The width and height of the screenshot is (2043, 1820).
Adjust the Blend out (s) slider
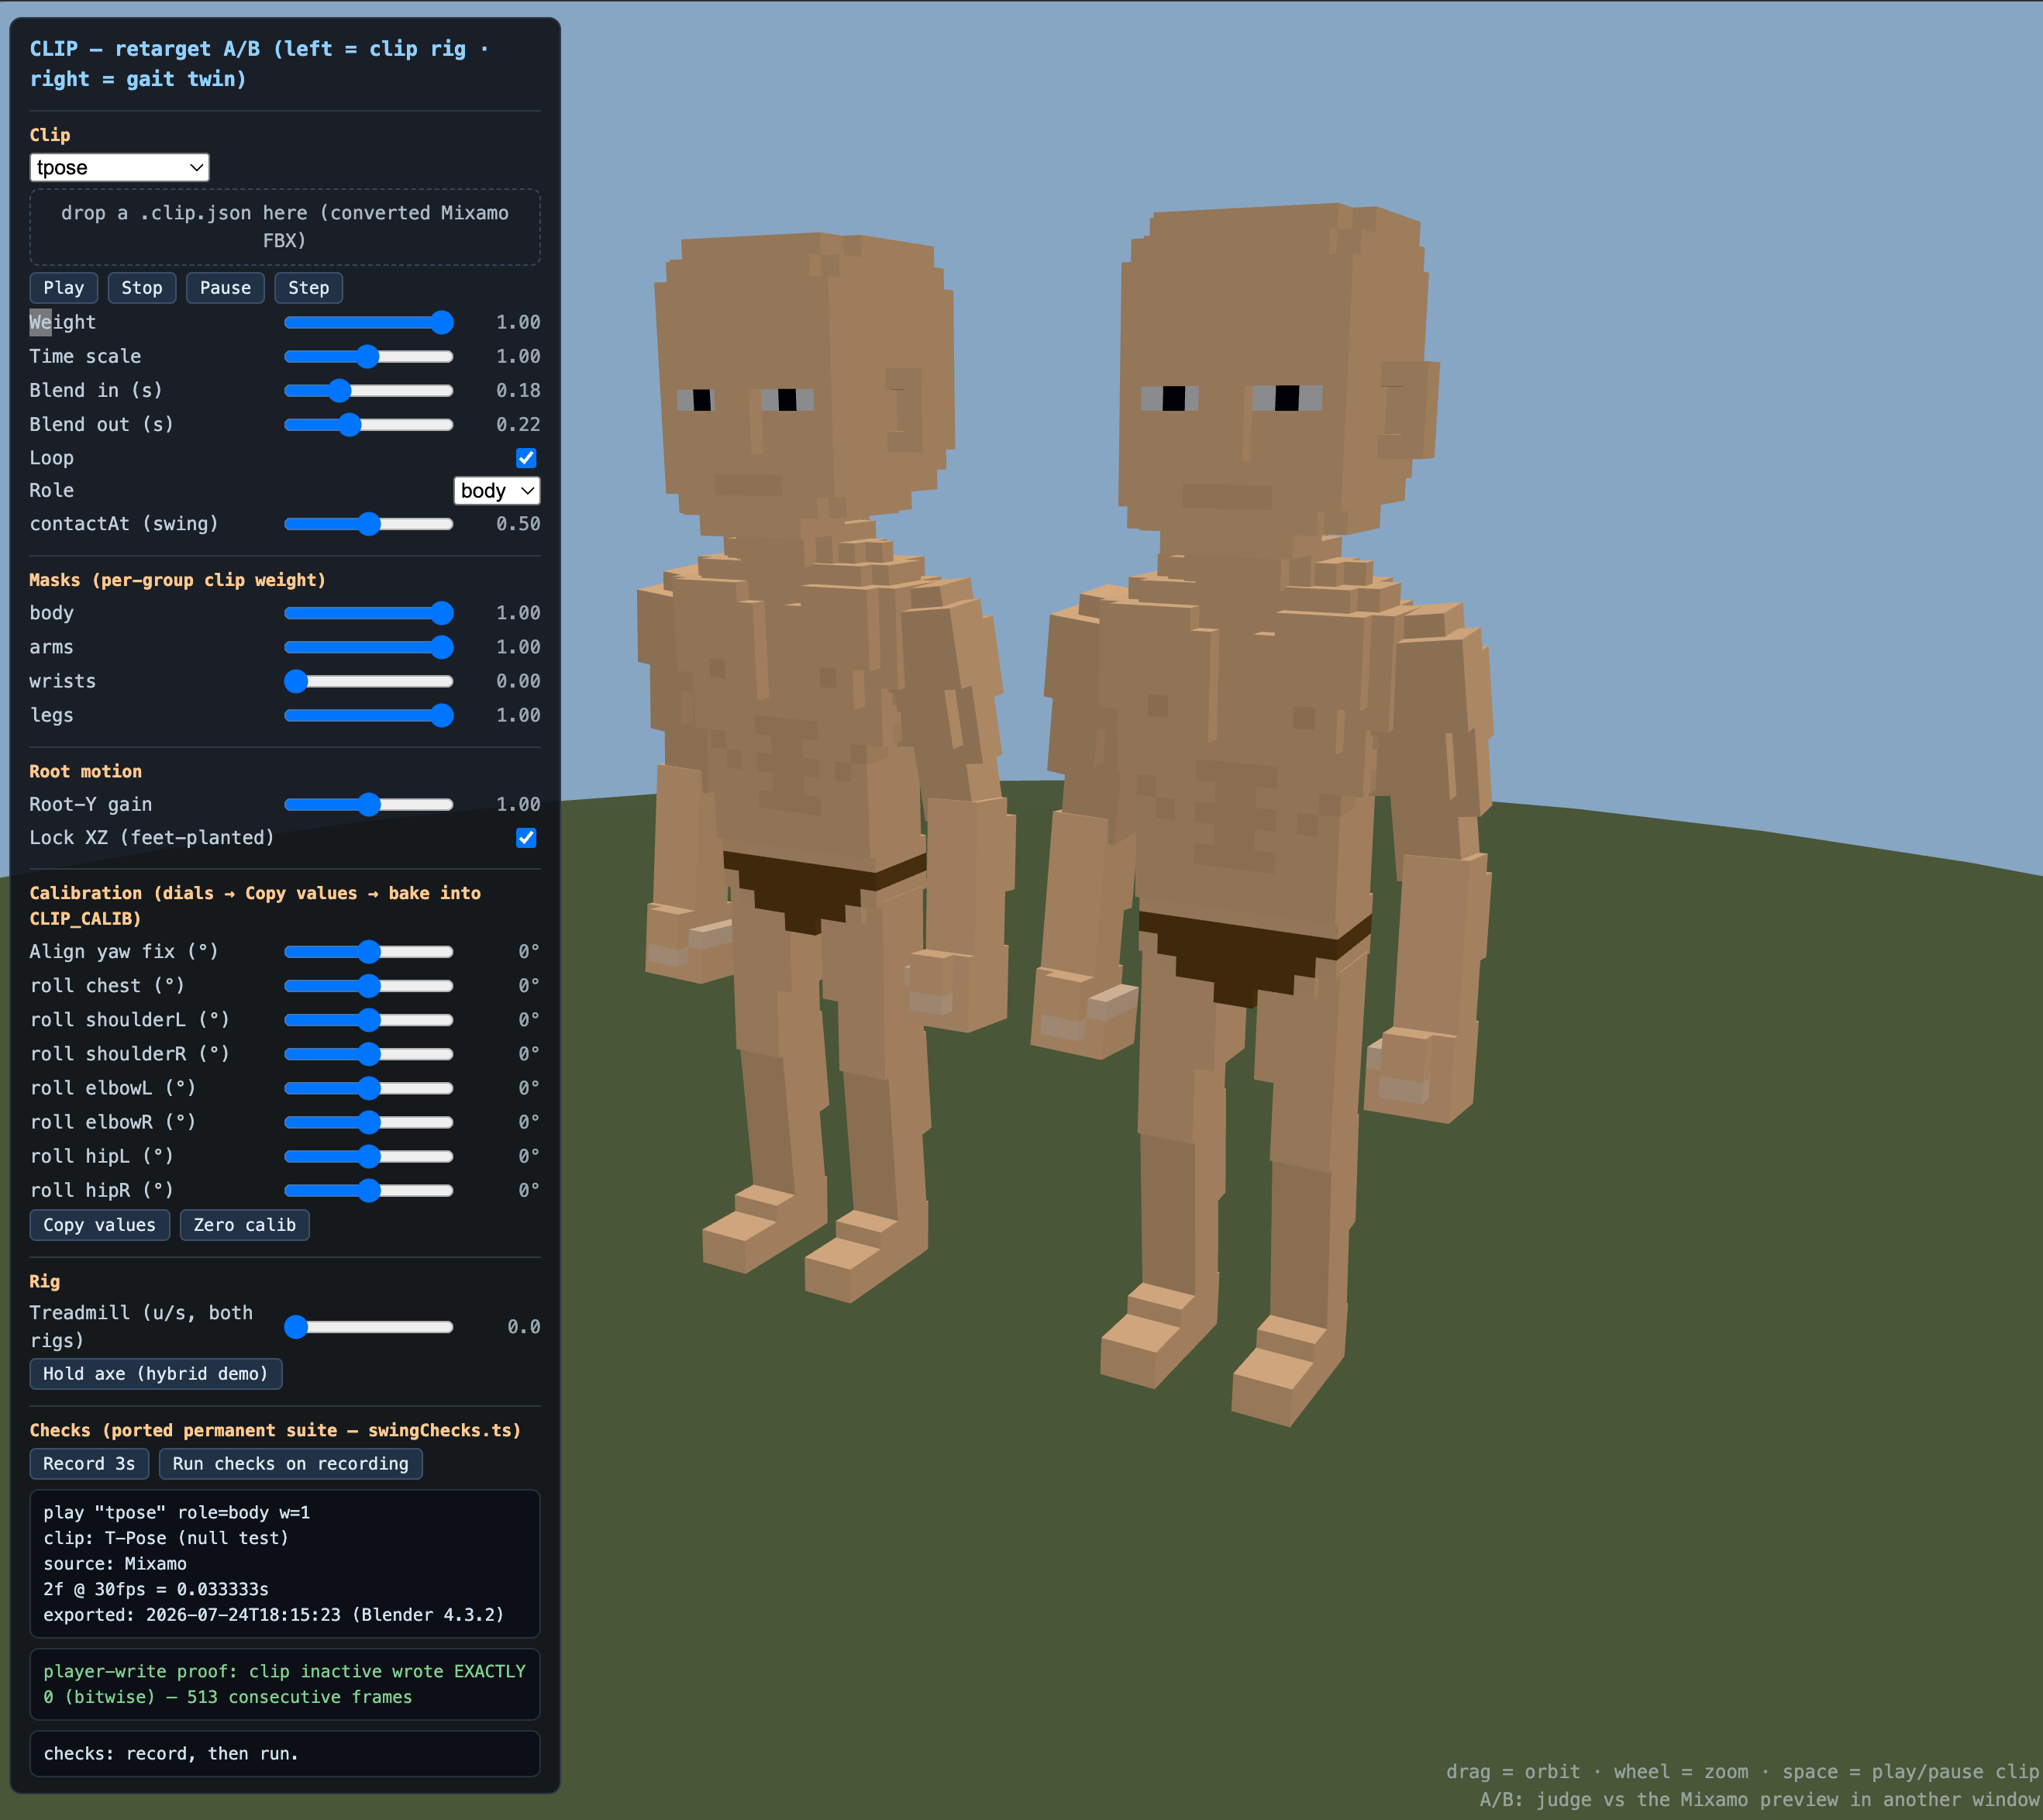[369, 424]
